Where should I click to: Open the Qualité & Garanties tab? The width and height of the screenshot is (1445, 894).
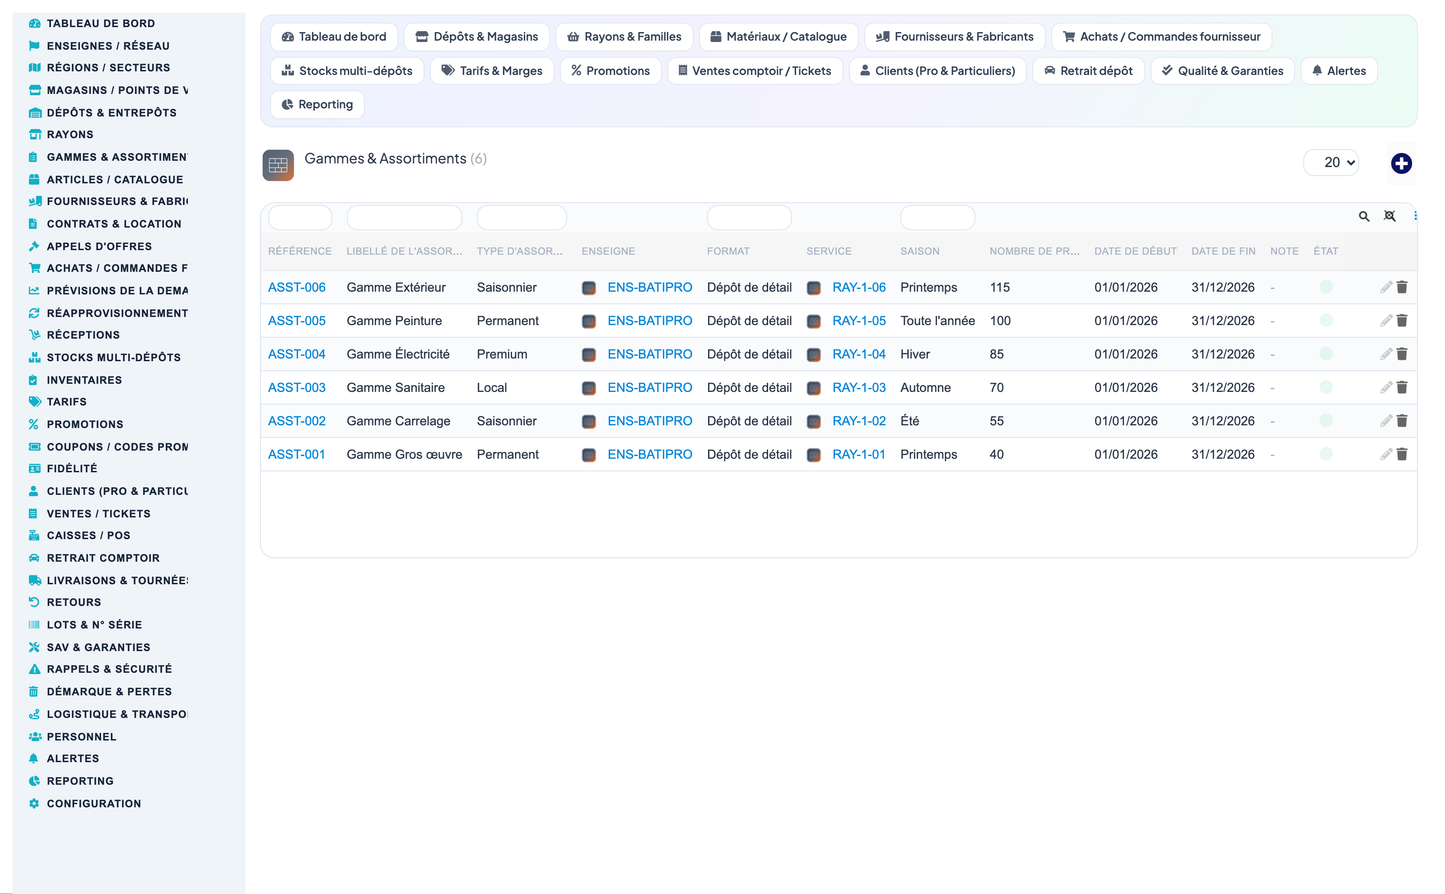point(1223,71)
